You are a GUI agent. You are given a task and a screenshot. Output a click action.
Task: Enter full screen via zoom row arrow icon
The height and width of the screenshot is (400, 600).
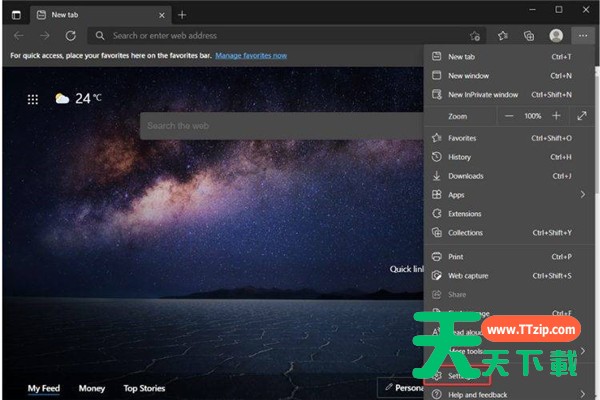pyautogui.click(x=582, y=116)
